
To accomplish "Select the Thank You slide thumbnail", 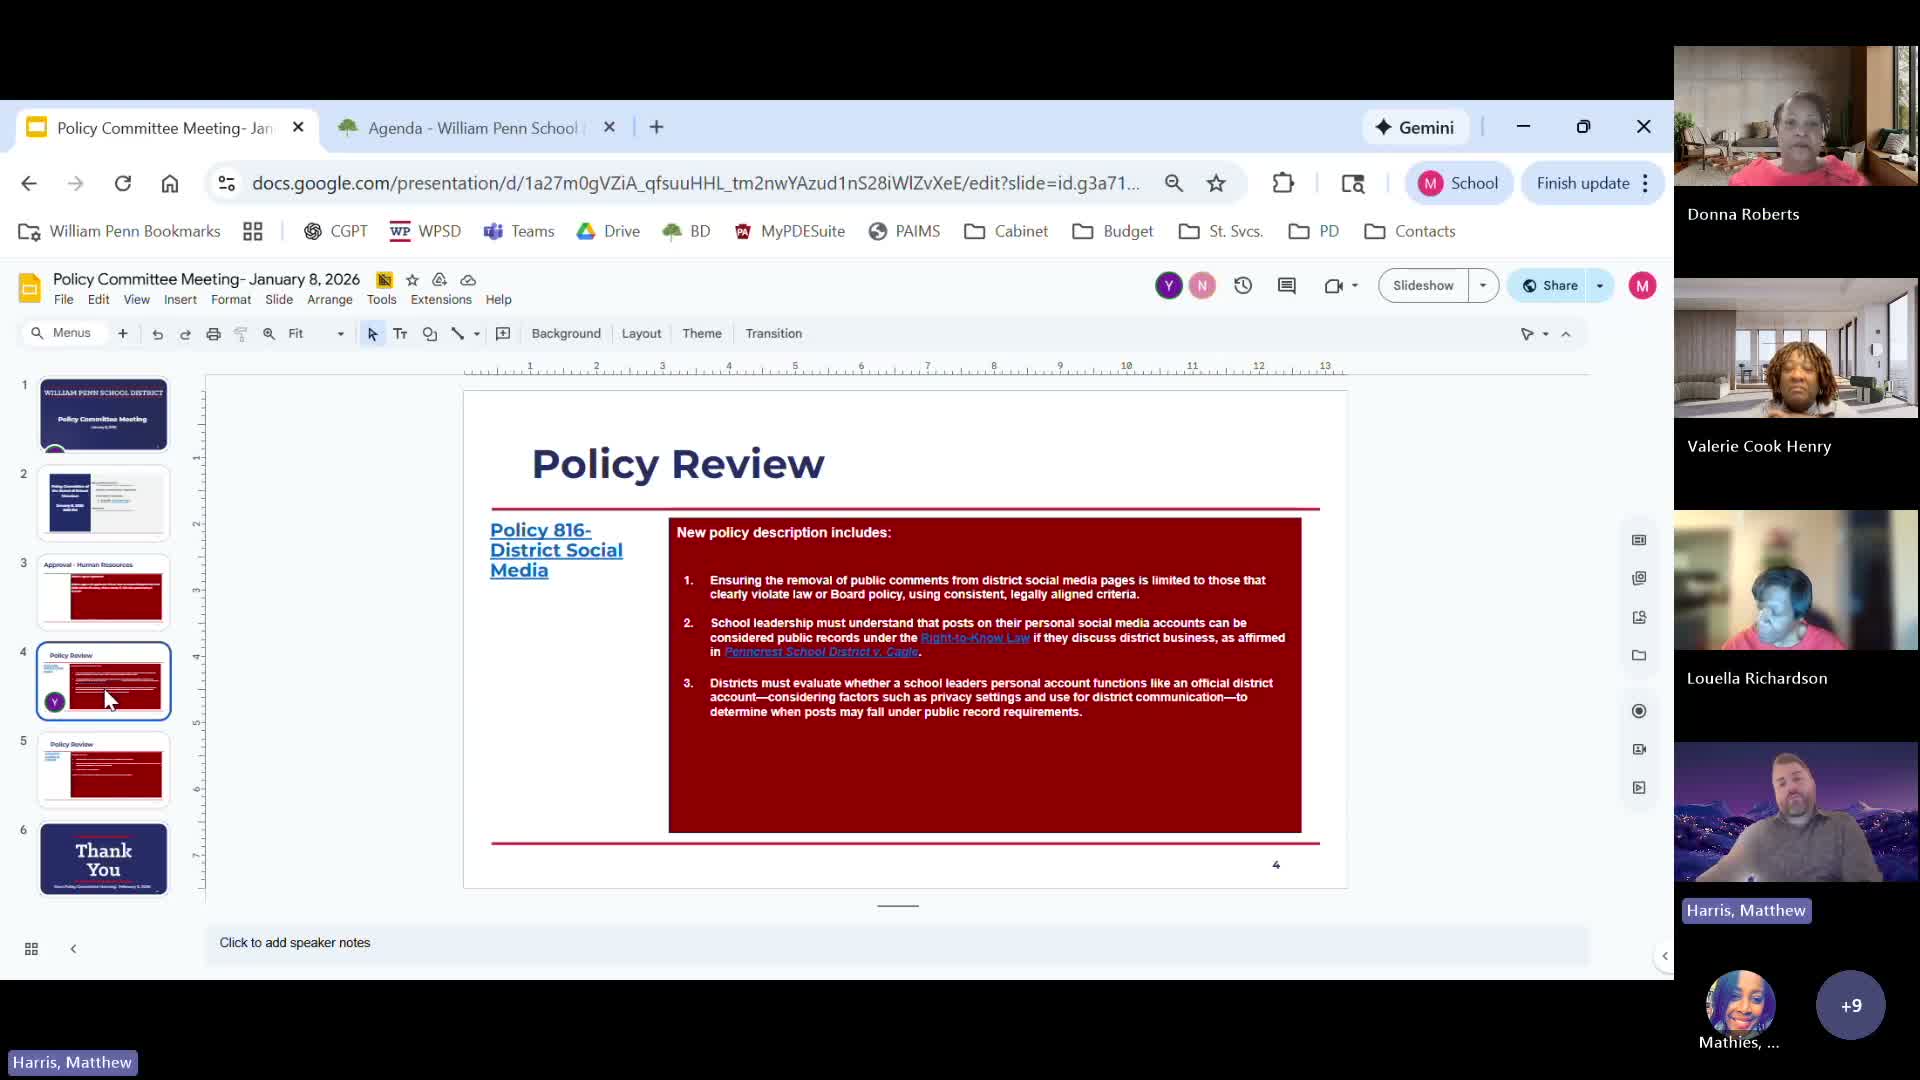I will (104, 859).
